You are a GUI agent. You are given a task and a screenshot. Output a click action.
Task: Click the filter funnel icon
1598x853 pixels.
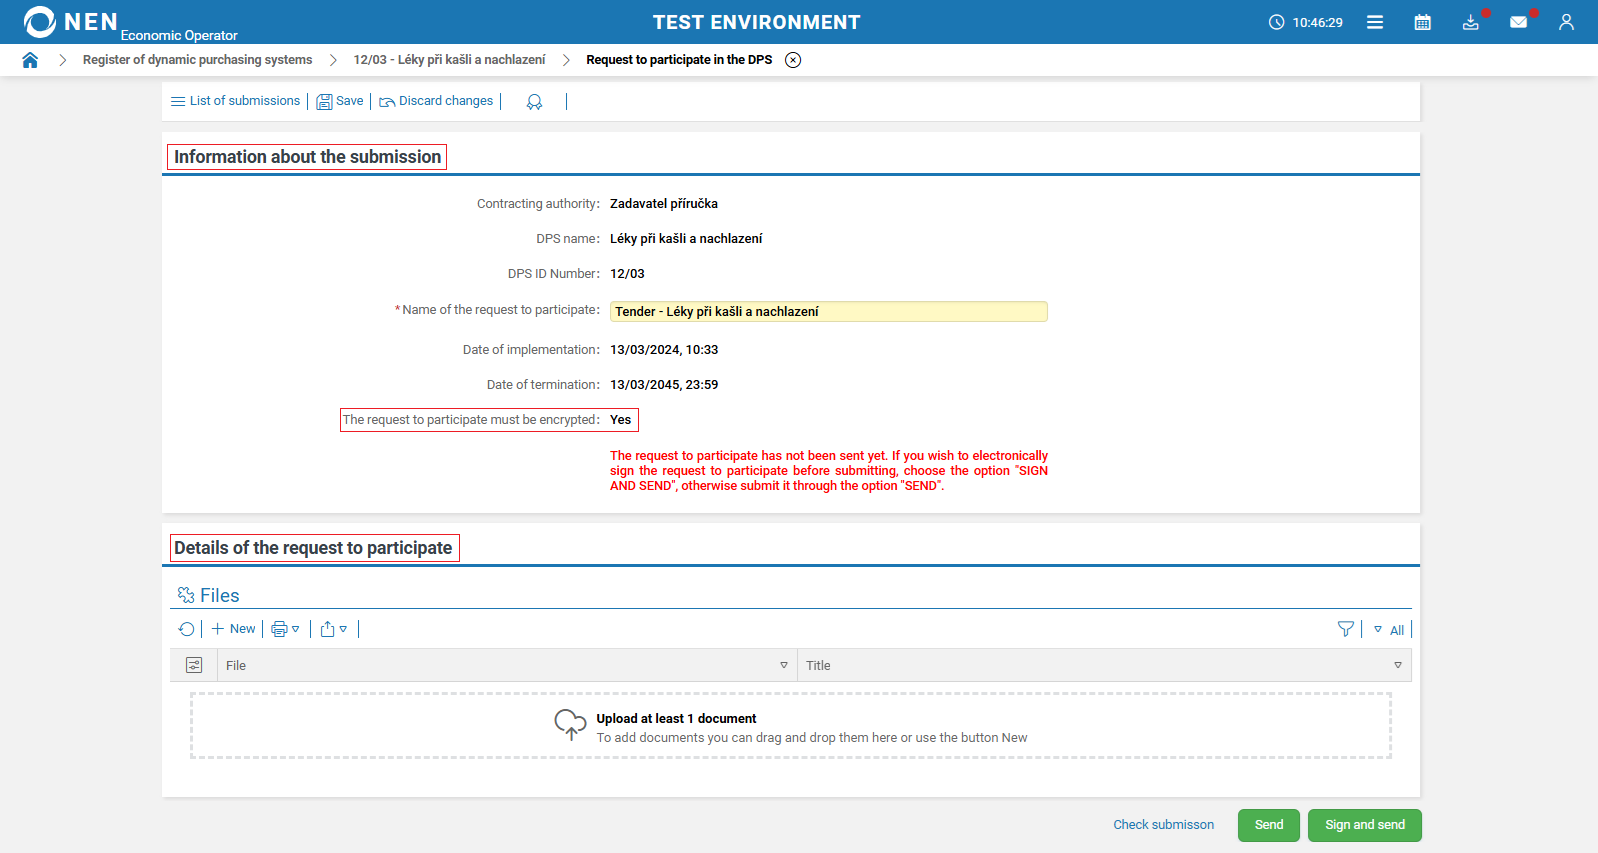pos(1345,629)
